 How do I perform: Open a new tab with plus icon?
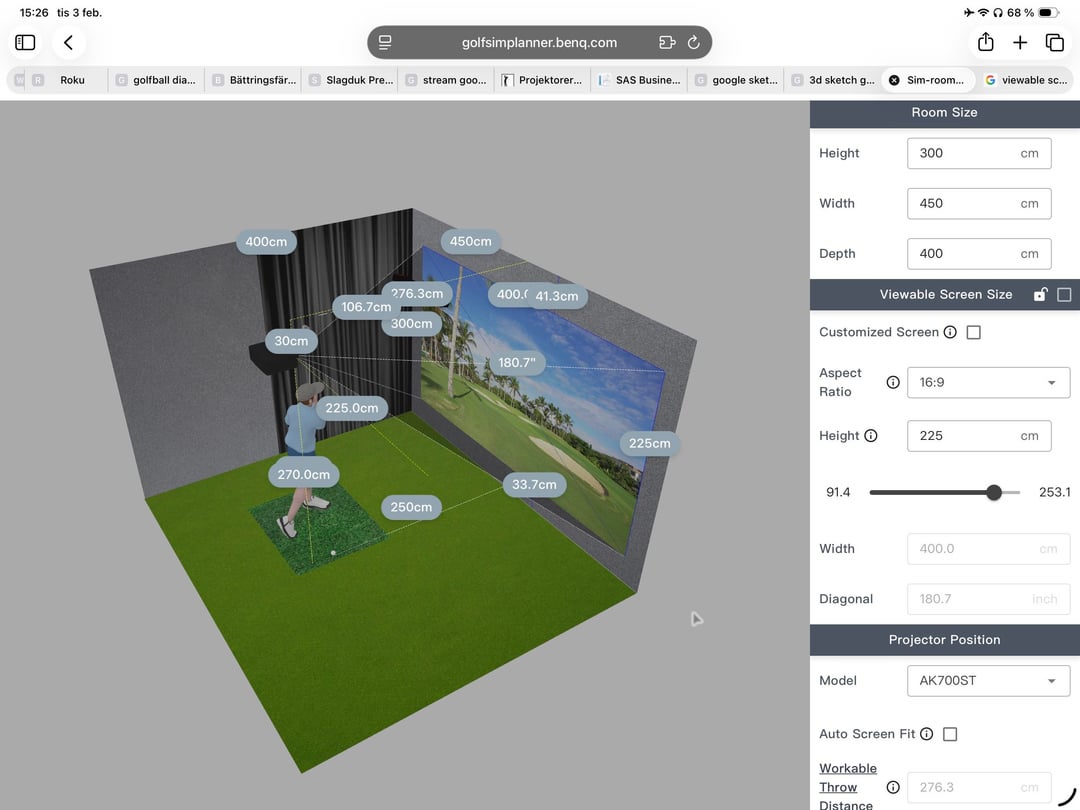(x=1020, y=43)
